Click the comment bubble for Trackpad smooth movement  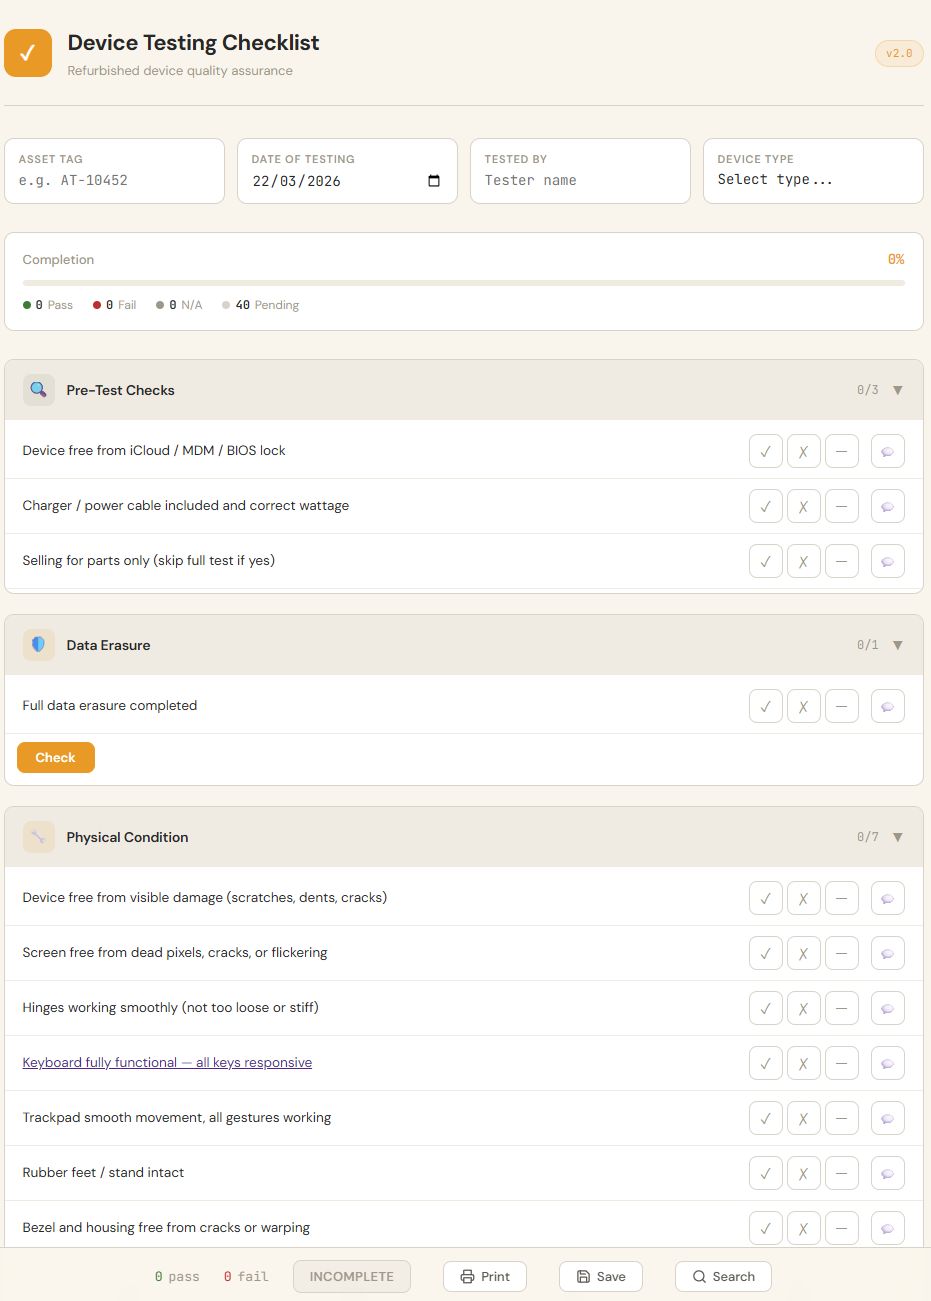click(x=887, y=1118)
